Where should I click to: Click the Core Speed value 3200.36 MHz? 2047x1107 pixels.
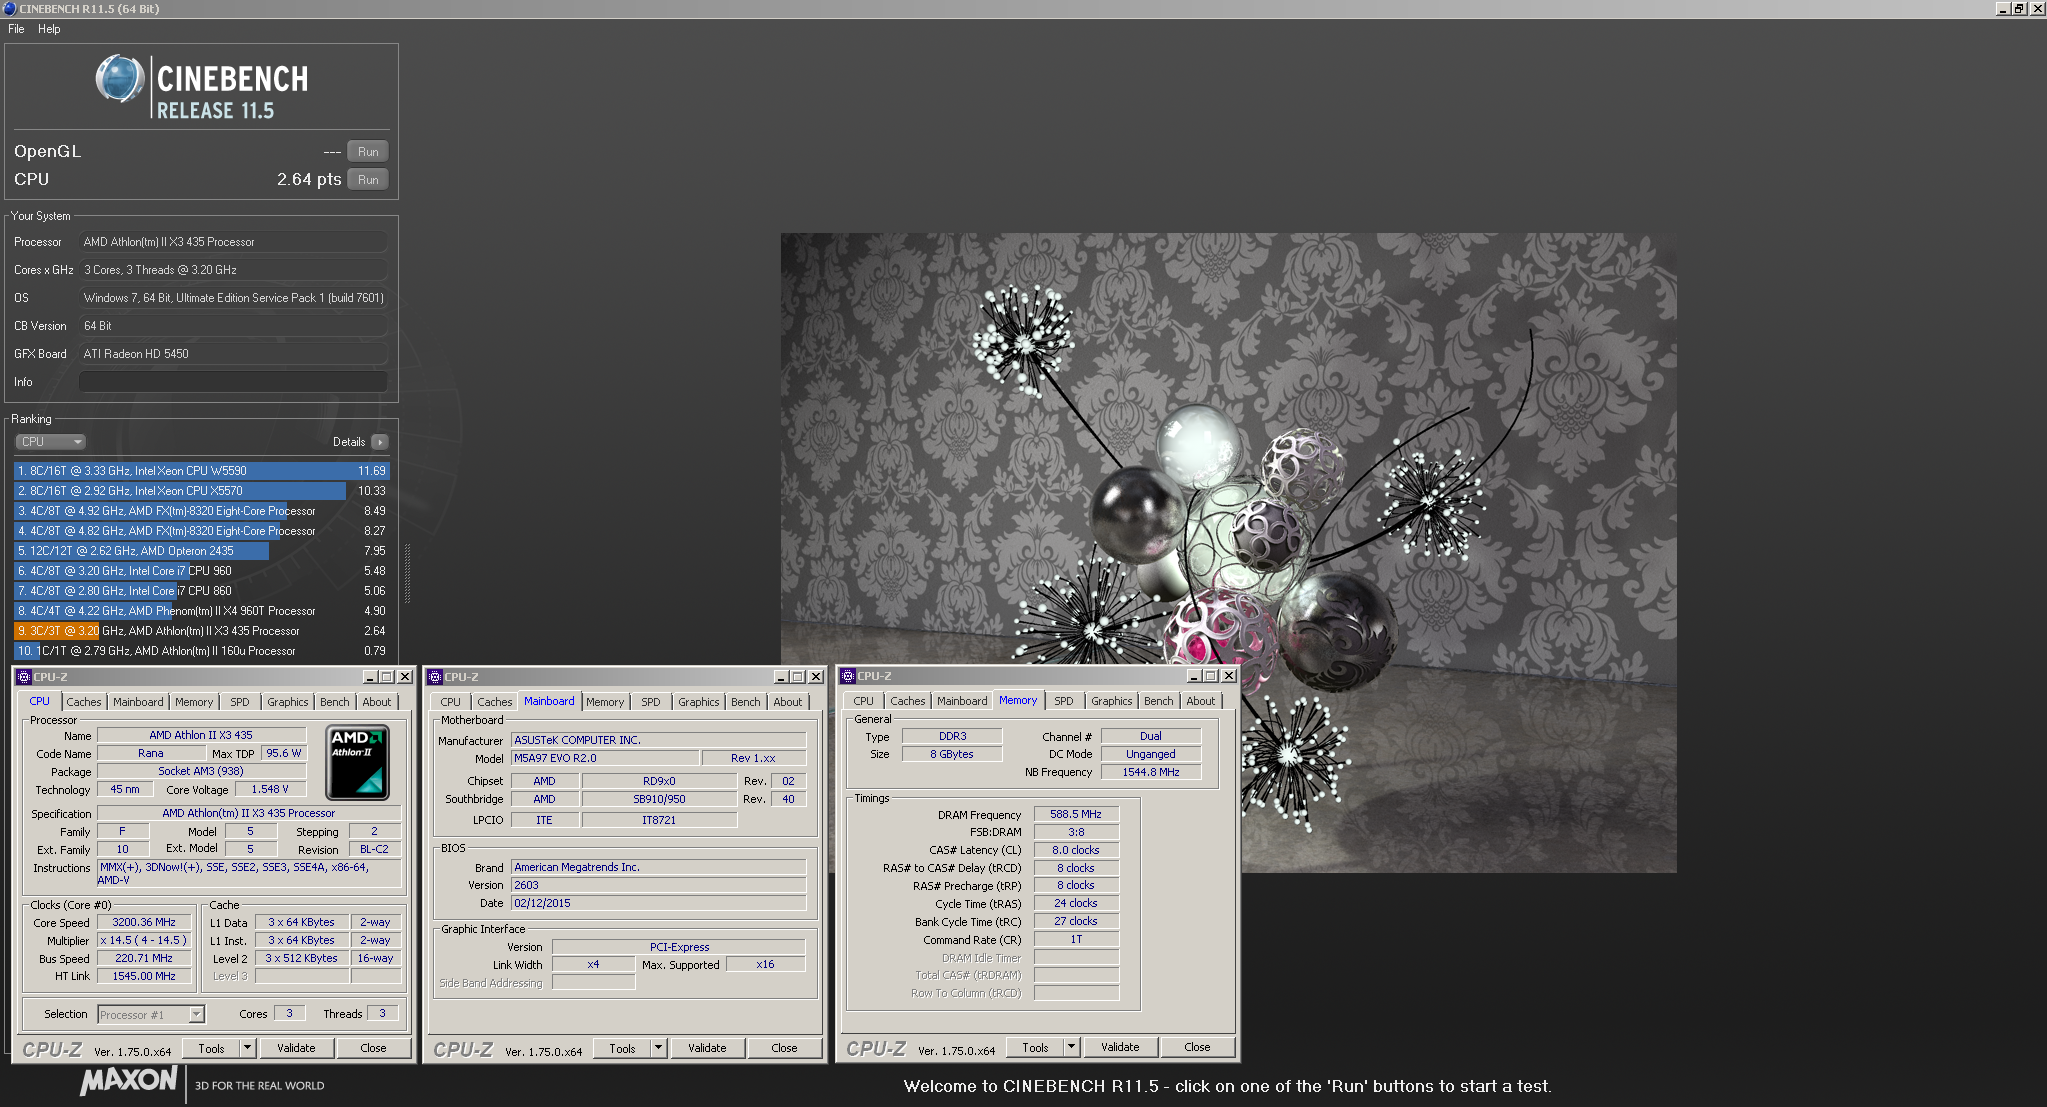point(144,923)
